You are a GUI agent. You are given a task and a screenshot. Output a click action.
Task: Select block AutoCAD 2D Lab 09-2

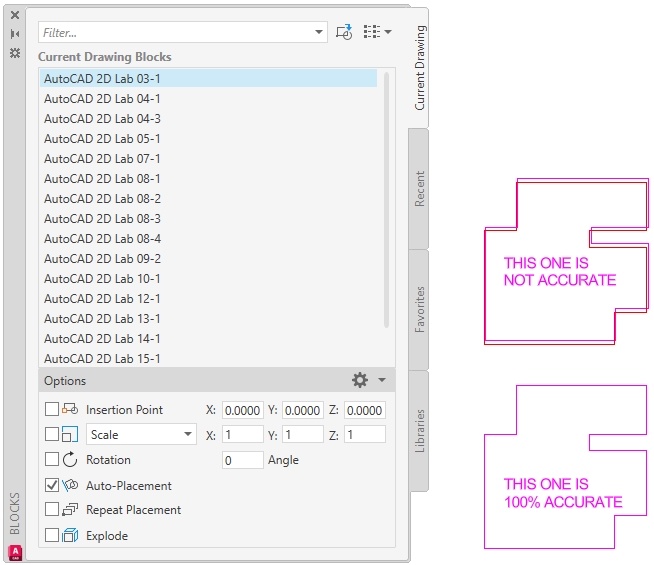click(x=208, y=259)
